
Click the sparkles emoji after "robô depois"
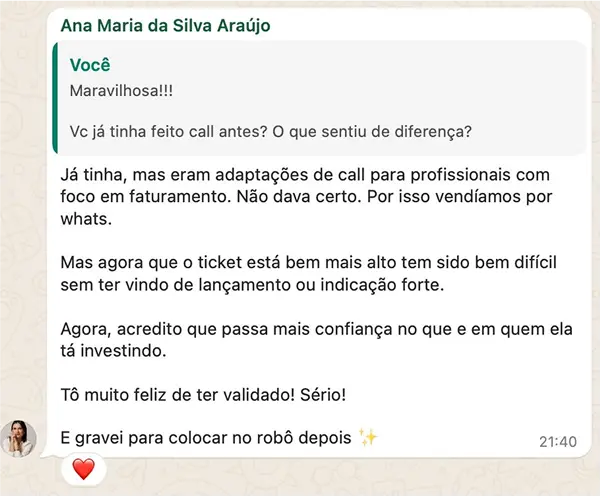click(367, 437)
